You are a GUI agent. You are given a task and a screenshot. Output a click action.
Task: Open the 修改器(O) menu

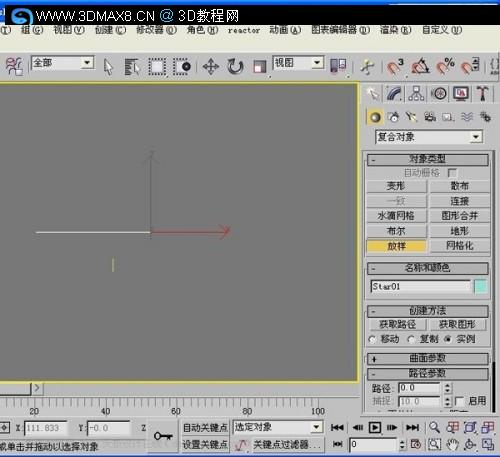point(156,30)
